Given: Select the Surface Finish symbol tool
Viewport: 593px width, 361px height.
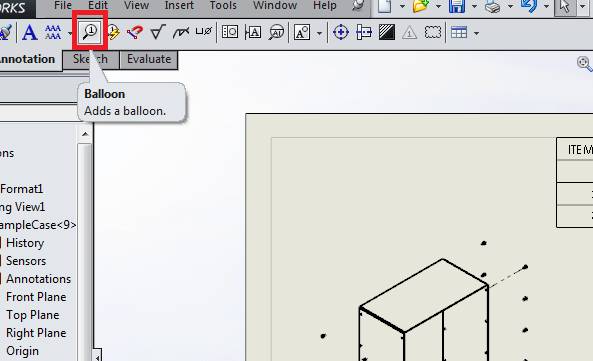Looking at the screenshot, I should (x=158, y=33).
